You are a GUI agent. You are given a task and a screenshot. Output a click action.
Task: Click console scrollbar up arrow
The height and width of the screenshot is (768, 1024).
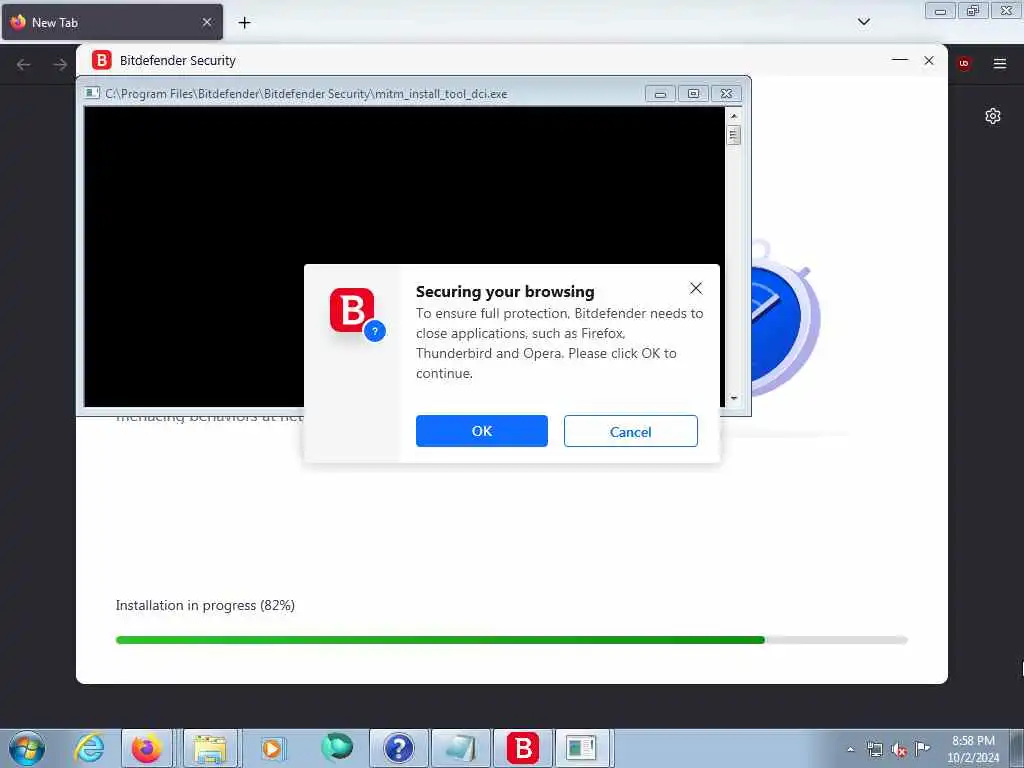click(x=733, y=116)
